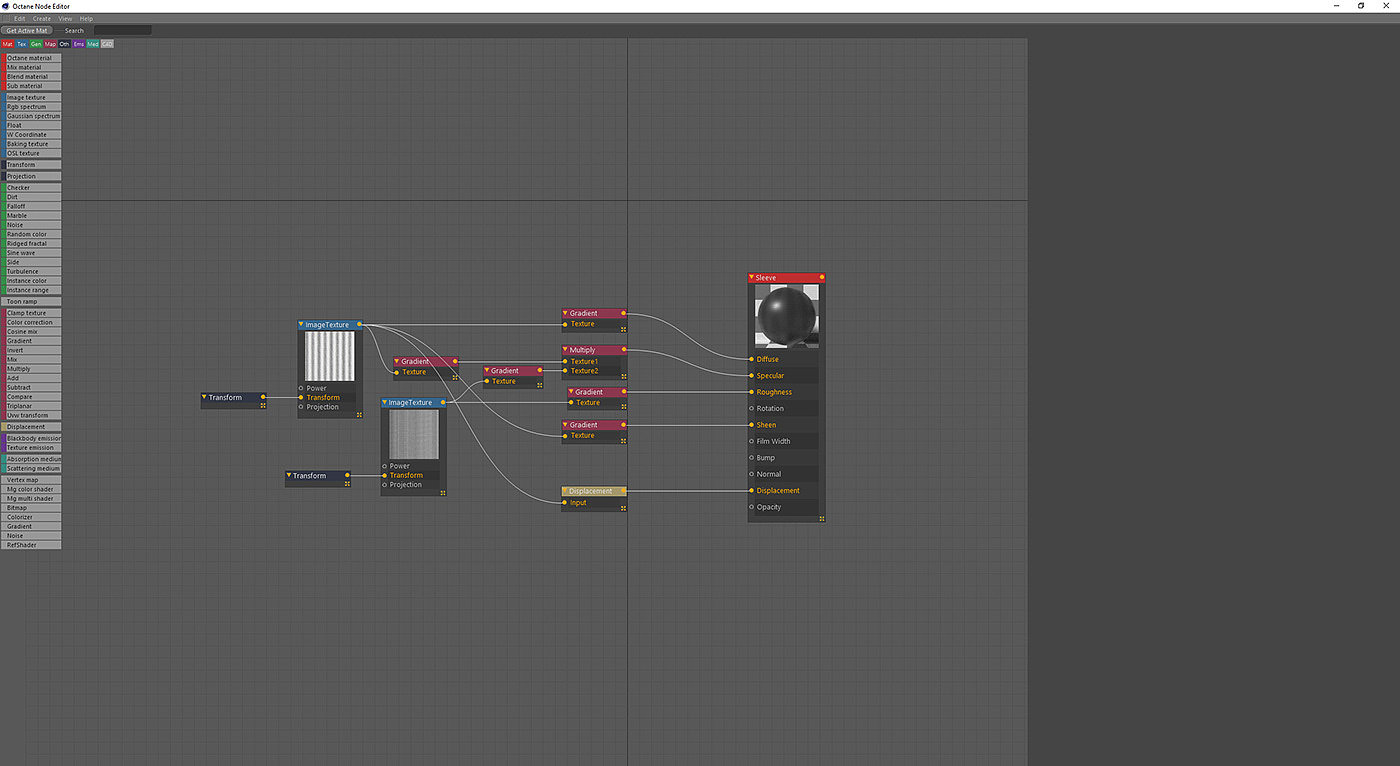1400x766 pixels.
Task: Toggle the green Gen node filter
Action: 36,44
